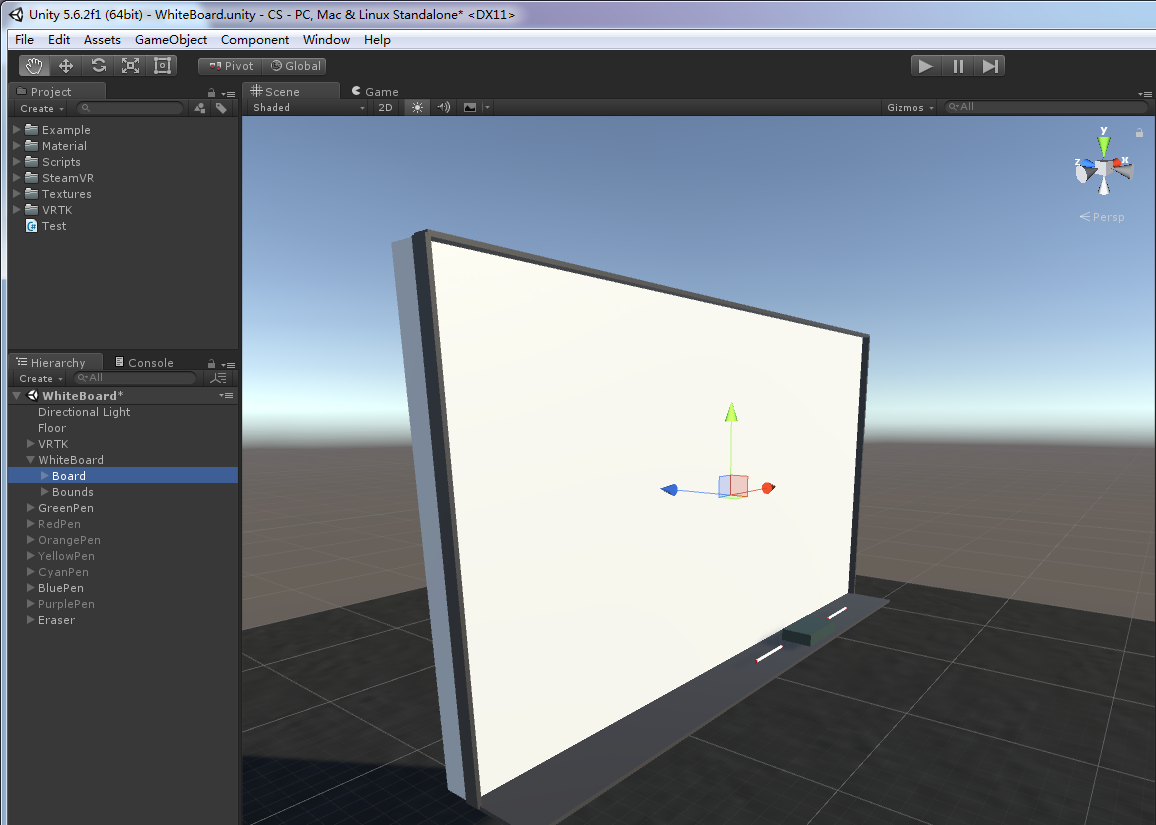Viewport: 1156px width, 825px height.
Task: Toggle scene effects image icon
Action: pos(470,108)
